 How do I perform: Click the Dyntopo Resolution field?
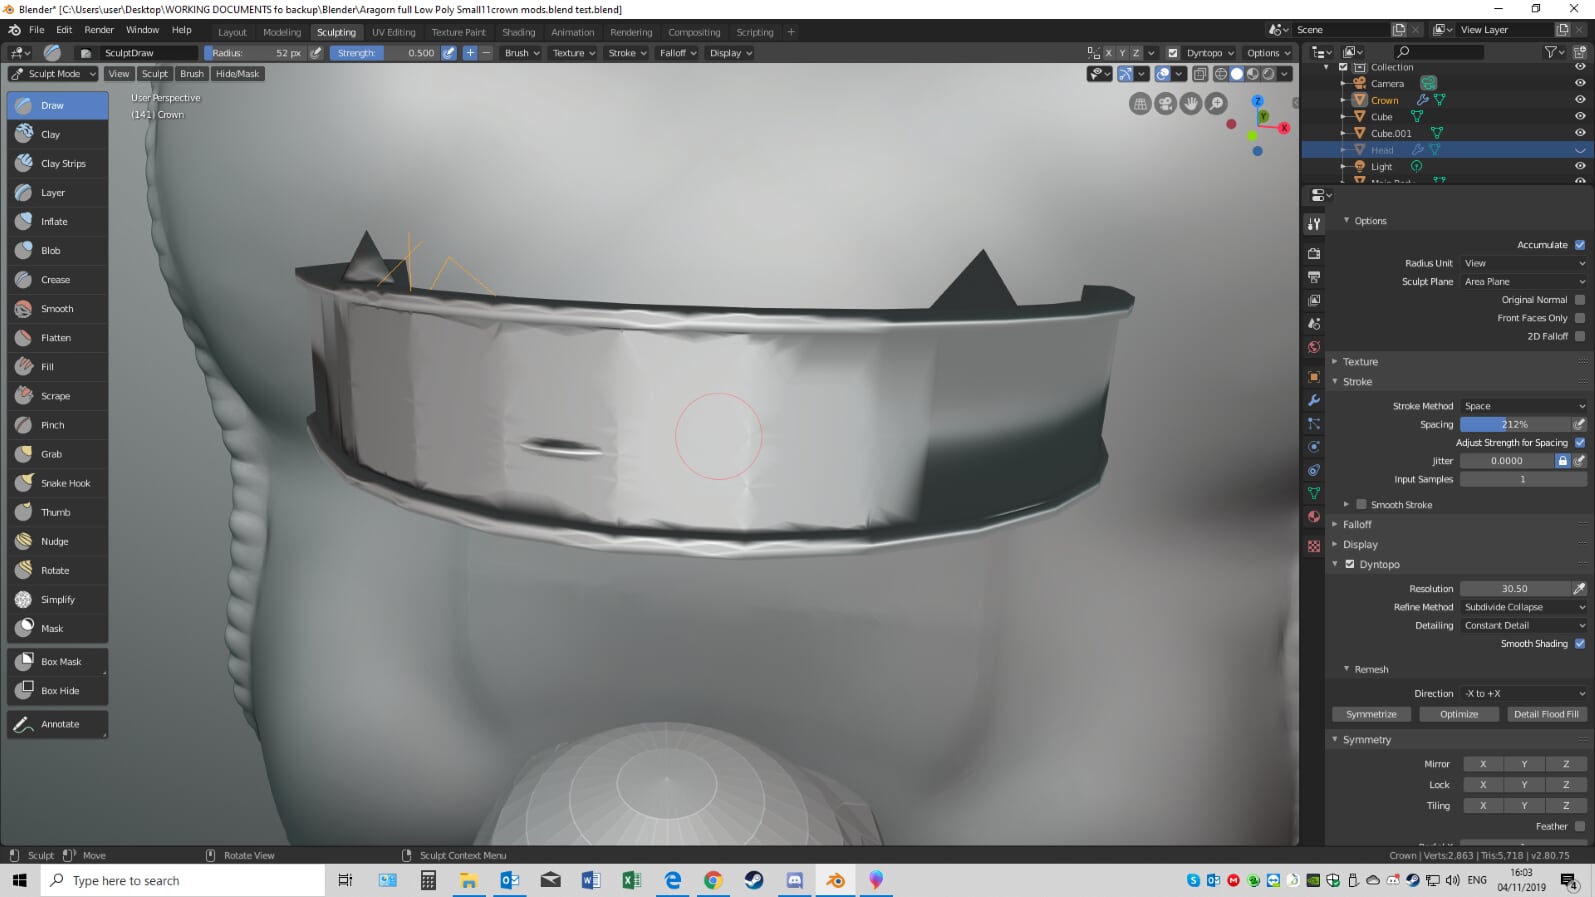point(1515,588)
